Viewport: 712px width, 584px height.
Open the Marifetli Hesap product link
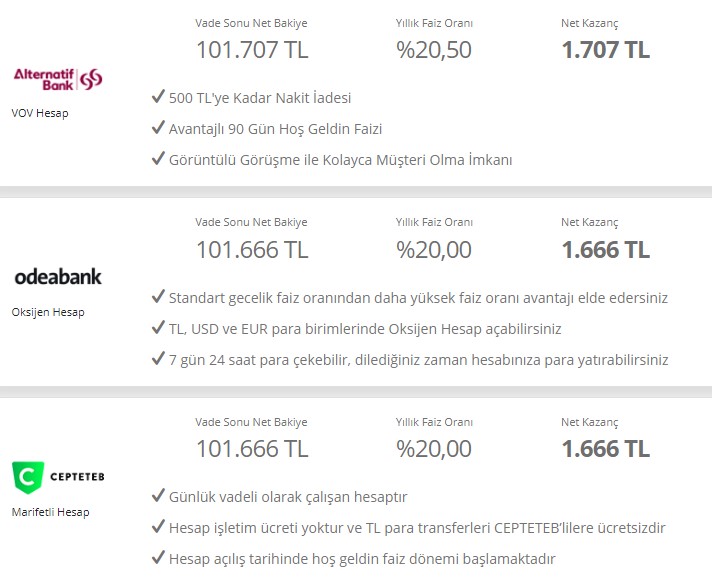tap(50, 512)
